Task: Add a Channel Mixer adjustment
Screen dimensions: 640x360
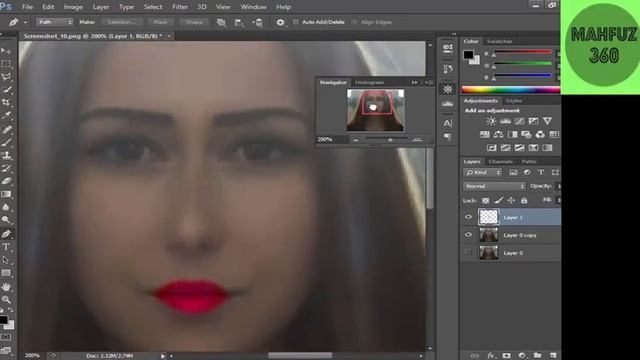Action: tap(540, 134)
